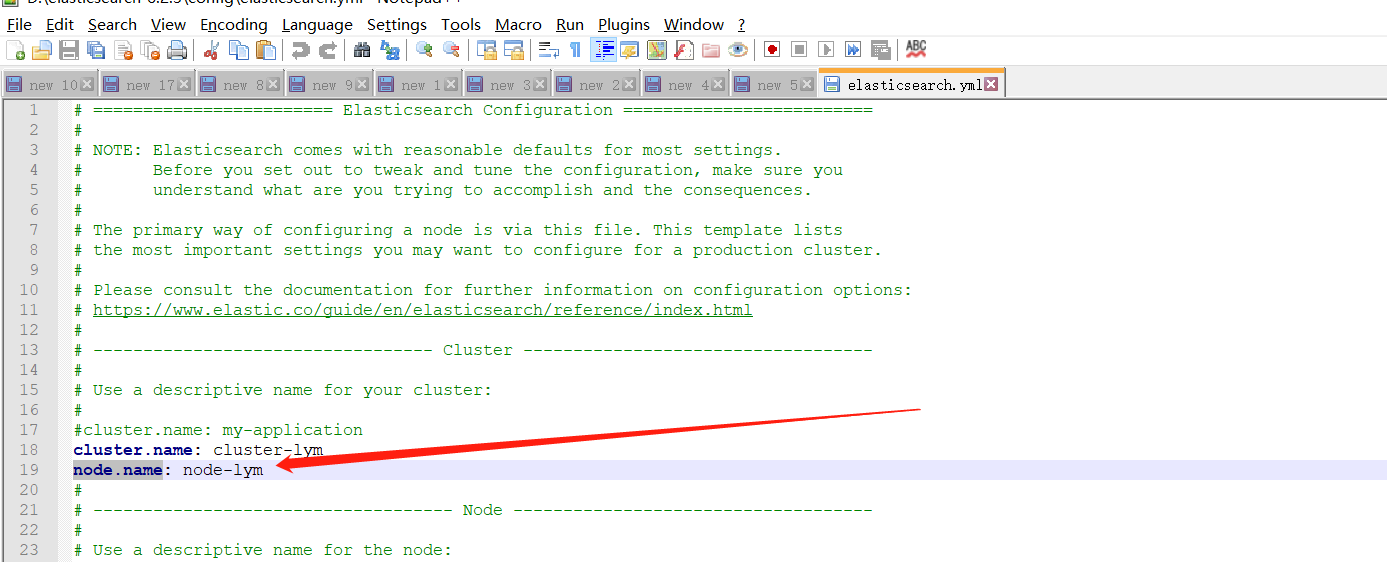Open the Language menu

[317, 24]
